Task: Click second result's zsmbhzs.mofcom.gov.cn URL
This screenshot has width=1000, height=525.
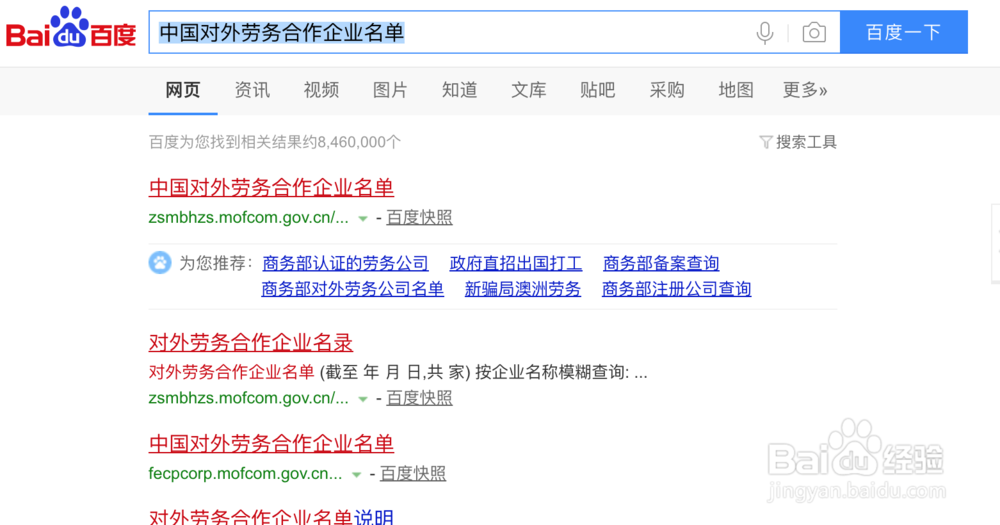Action: [x=249, y=398]
